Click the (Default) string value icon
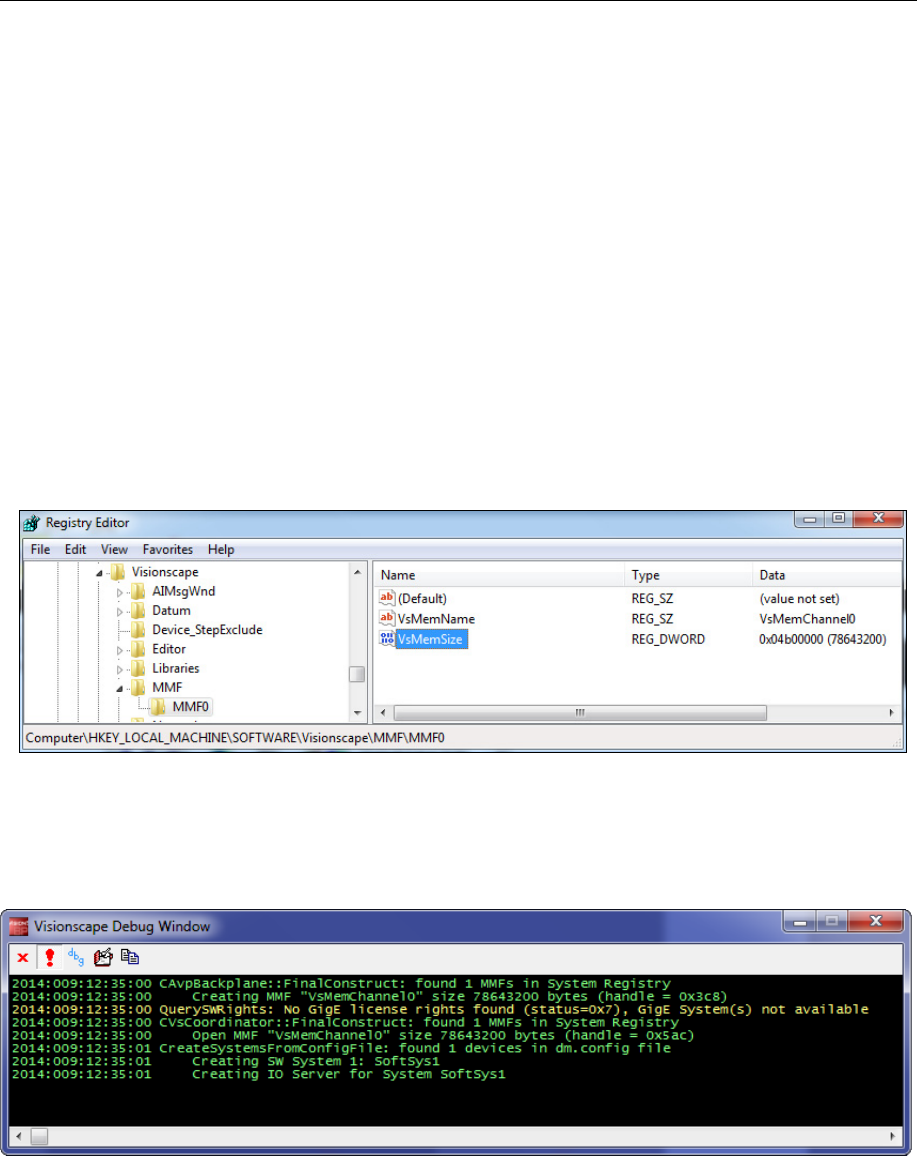The width and height of the screenshot is (917, 1156). click(386, 598)
